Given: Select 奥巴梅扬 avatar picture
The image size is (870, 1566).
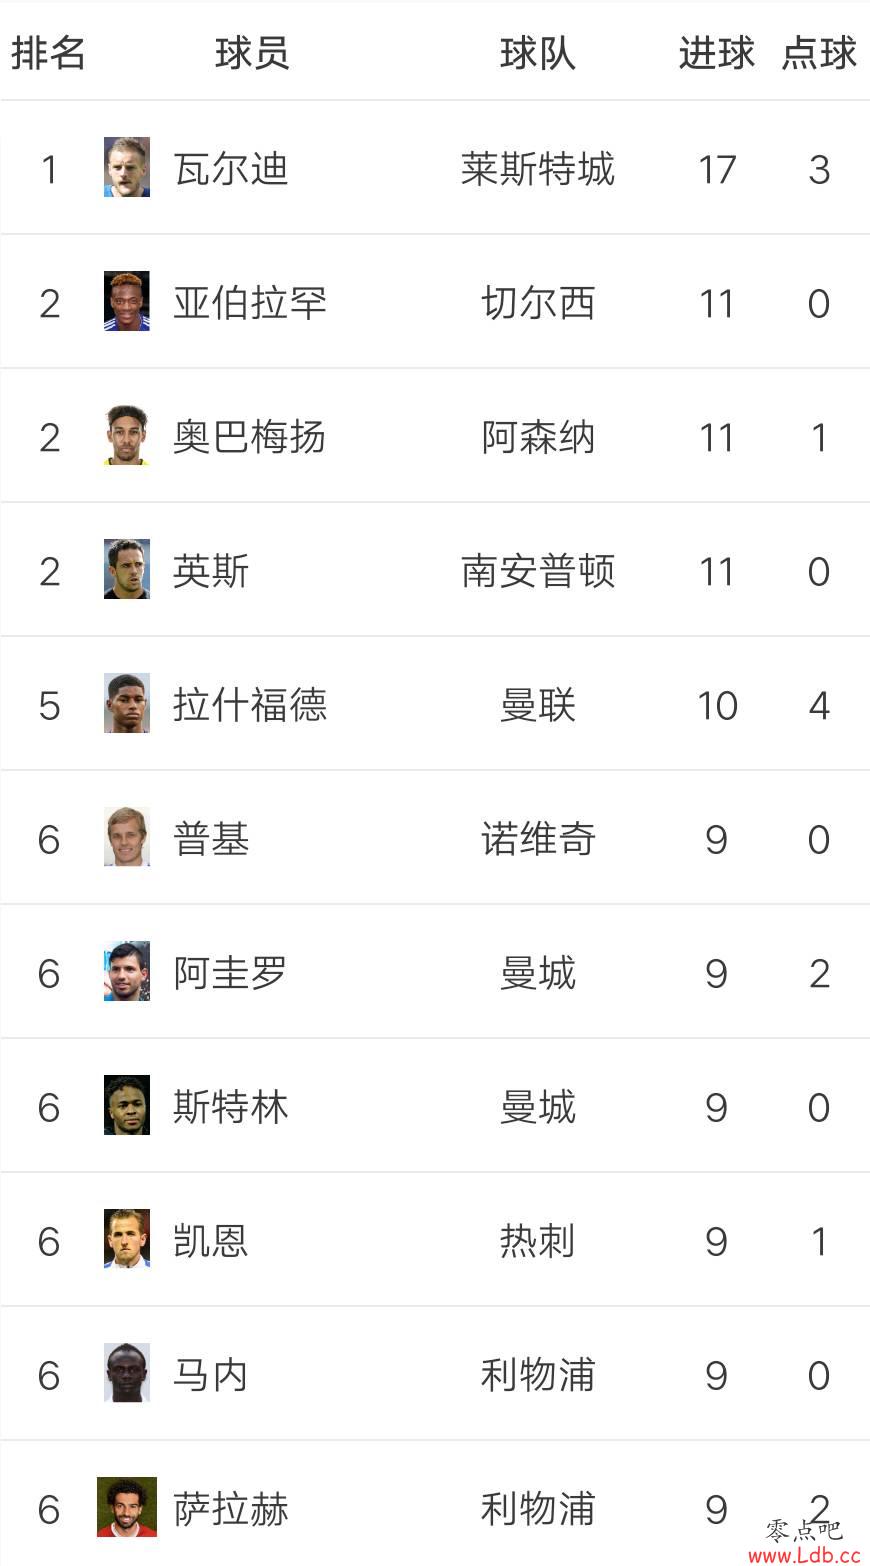Looking at the screenshot, I should (127, 435).
